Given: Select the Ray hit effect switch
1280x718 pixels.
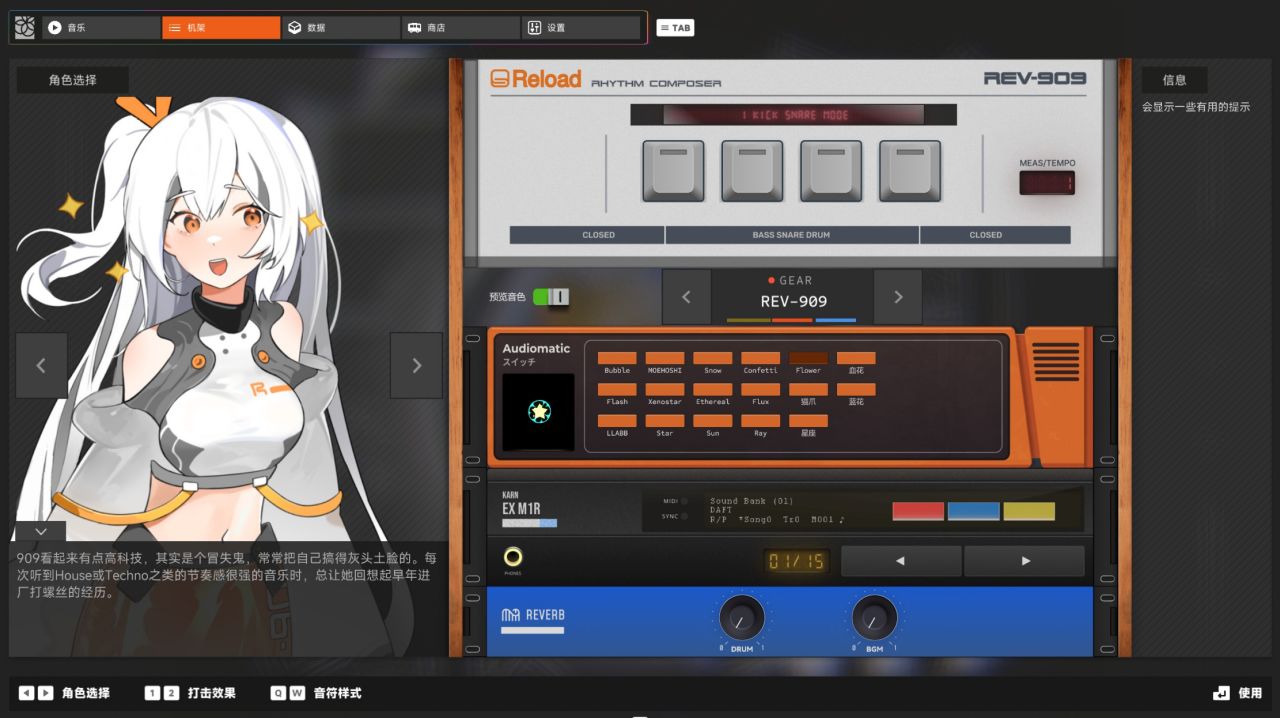Looking at the screenshot, I should [761, 421].
